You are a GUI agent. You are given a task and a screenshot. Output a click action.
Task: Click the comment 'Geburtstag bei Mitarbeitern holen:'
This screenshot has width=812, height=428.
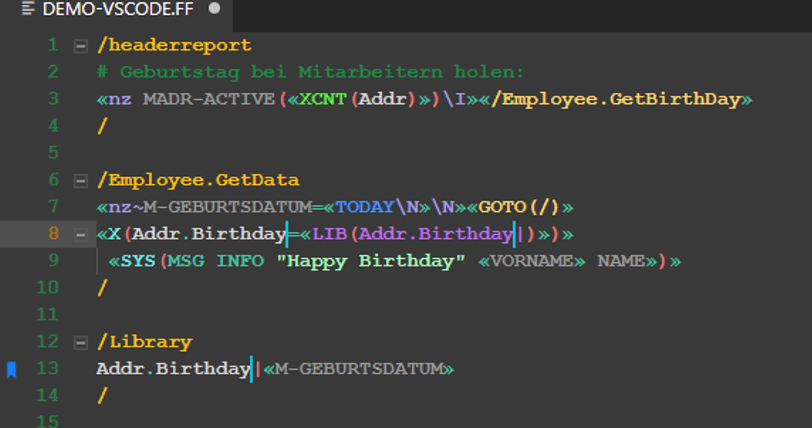(x=322, y=72)
